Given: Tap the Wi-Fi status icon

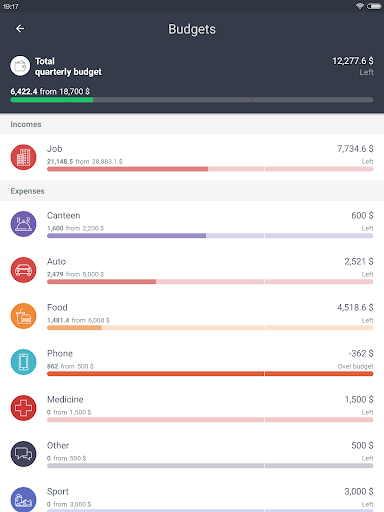Looking at the screenshot, I should (360, 6).
